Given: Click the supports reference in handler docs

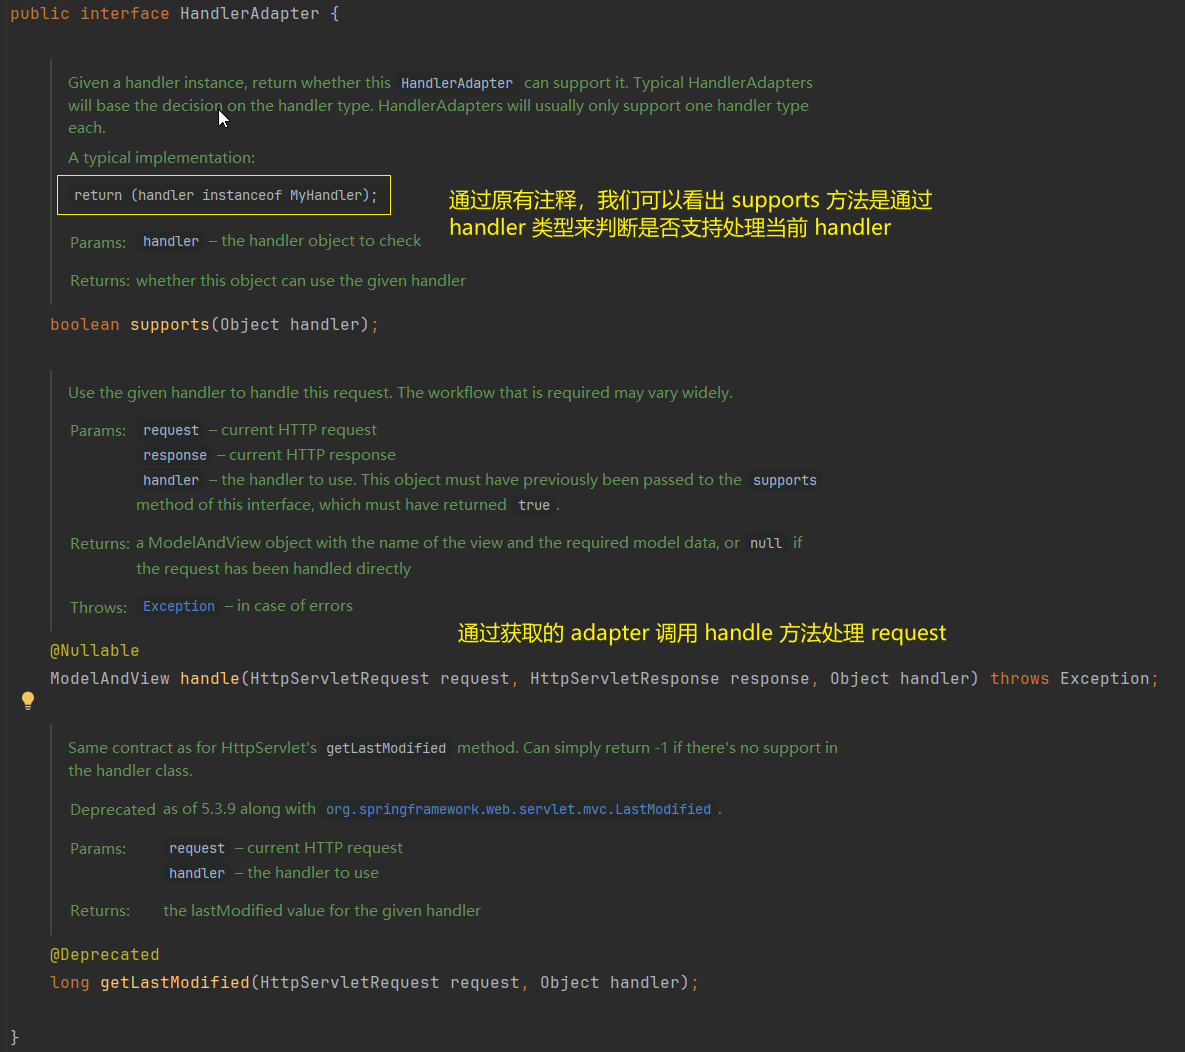Looking at the screenshot, I should (x=784, y=479).
